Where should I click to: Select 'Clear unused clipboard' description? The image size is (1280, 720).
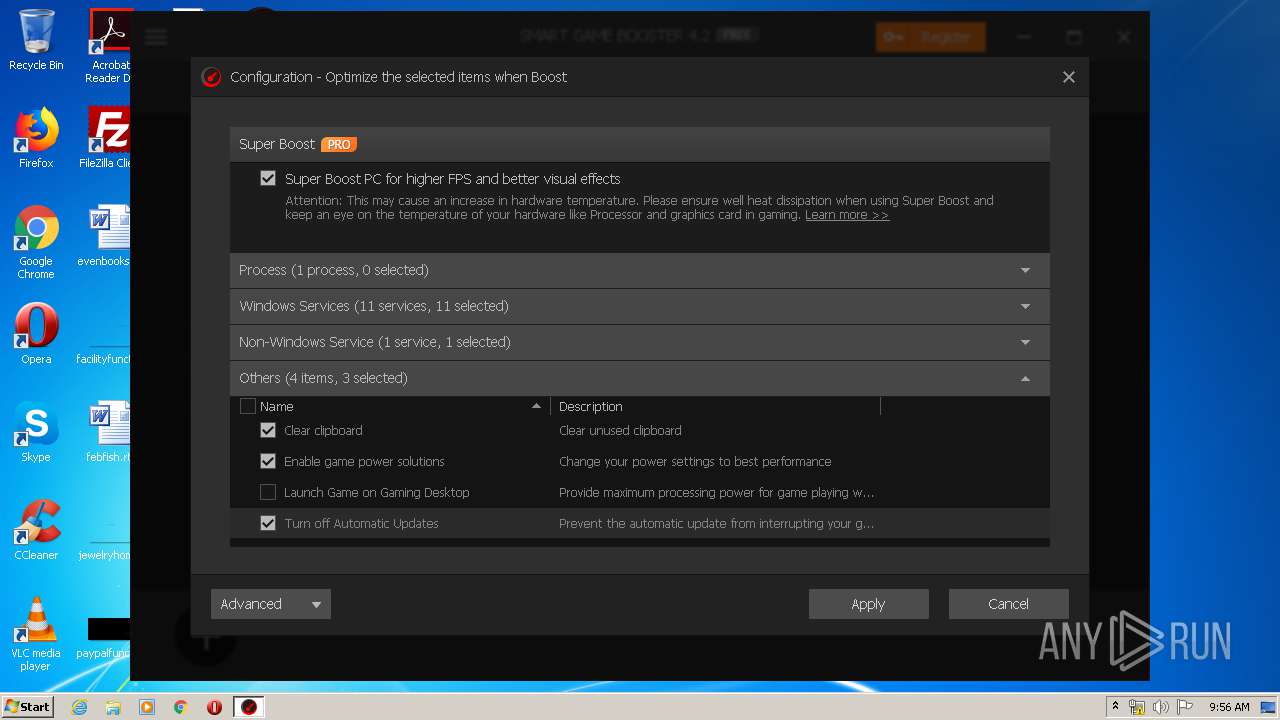620,431
